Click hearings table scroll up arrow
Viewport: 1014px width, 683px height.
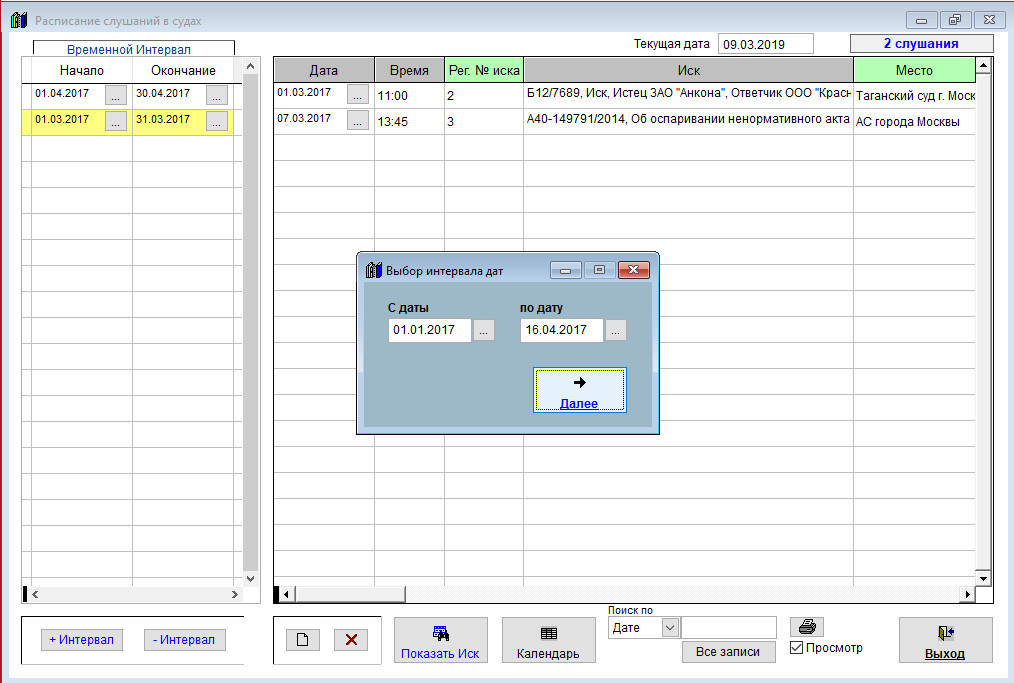coord(984,65)
